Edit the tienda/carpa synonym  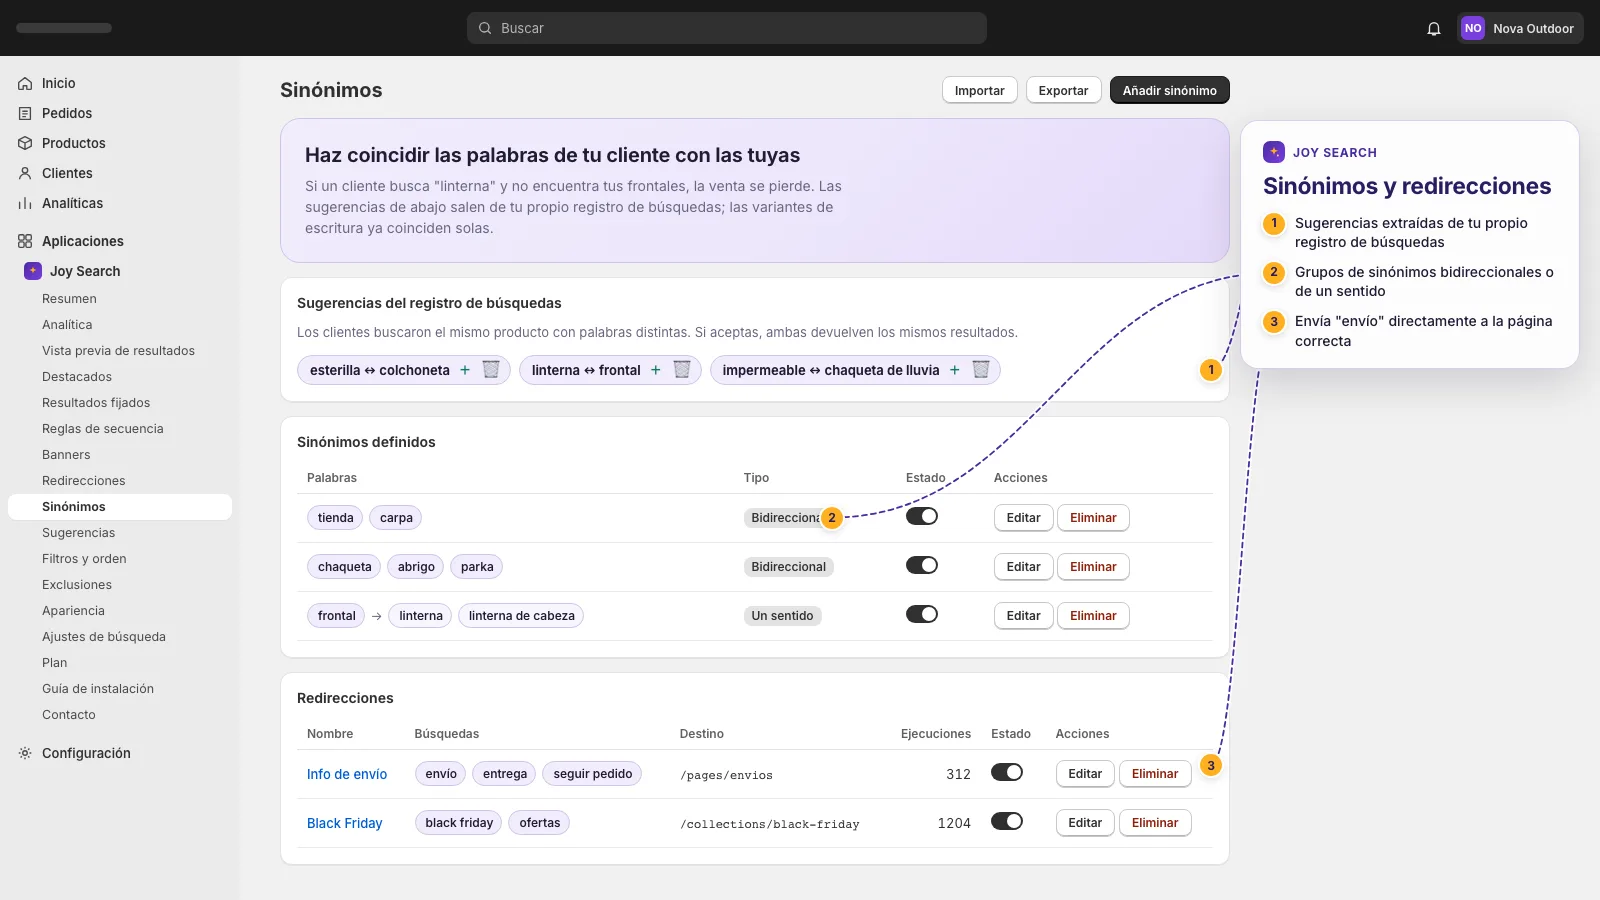1023,518
